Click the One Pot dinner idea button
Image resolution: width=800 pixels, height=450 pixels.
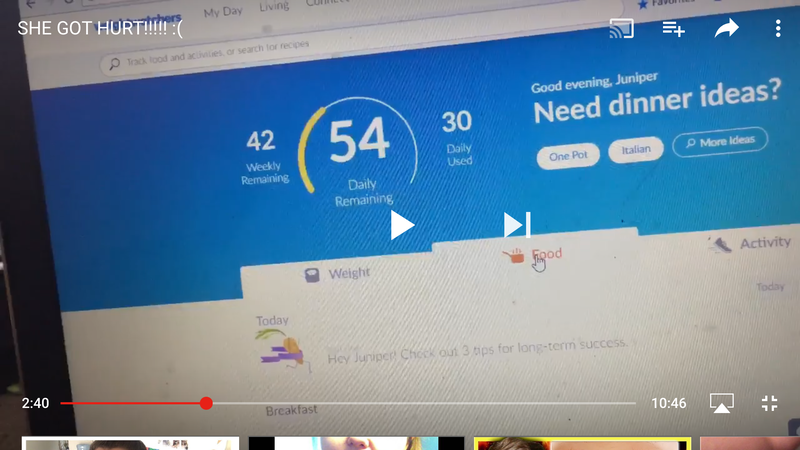(568, 156)
